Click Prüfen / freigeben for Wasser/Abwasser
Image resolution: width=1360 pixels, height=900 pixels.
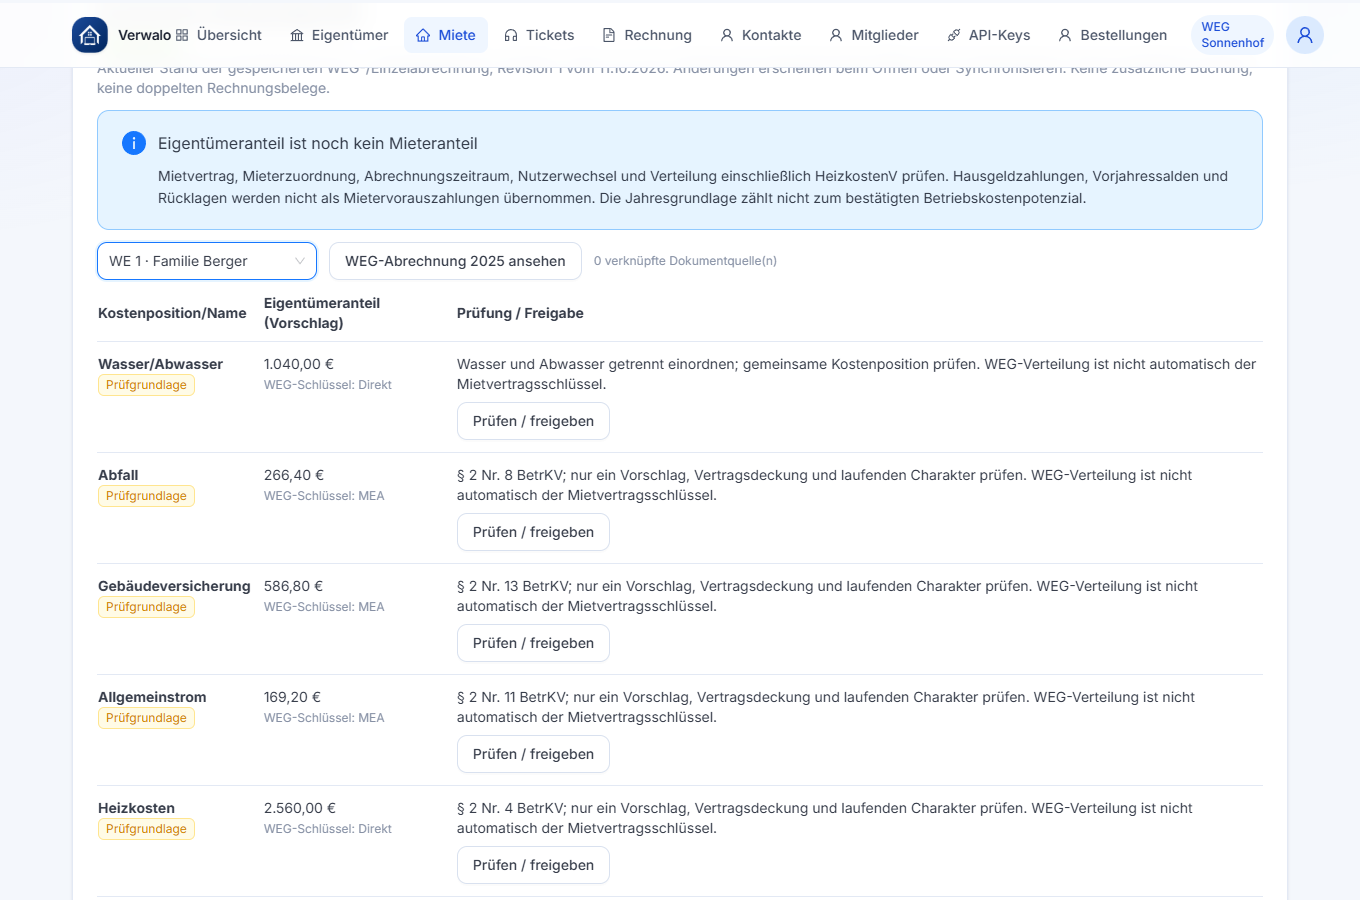pyautogui.click(x=533, y=421)
